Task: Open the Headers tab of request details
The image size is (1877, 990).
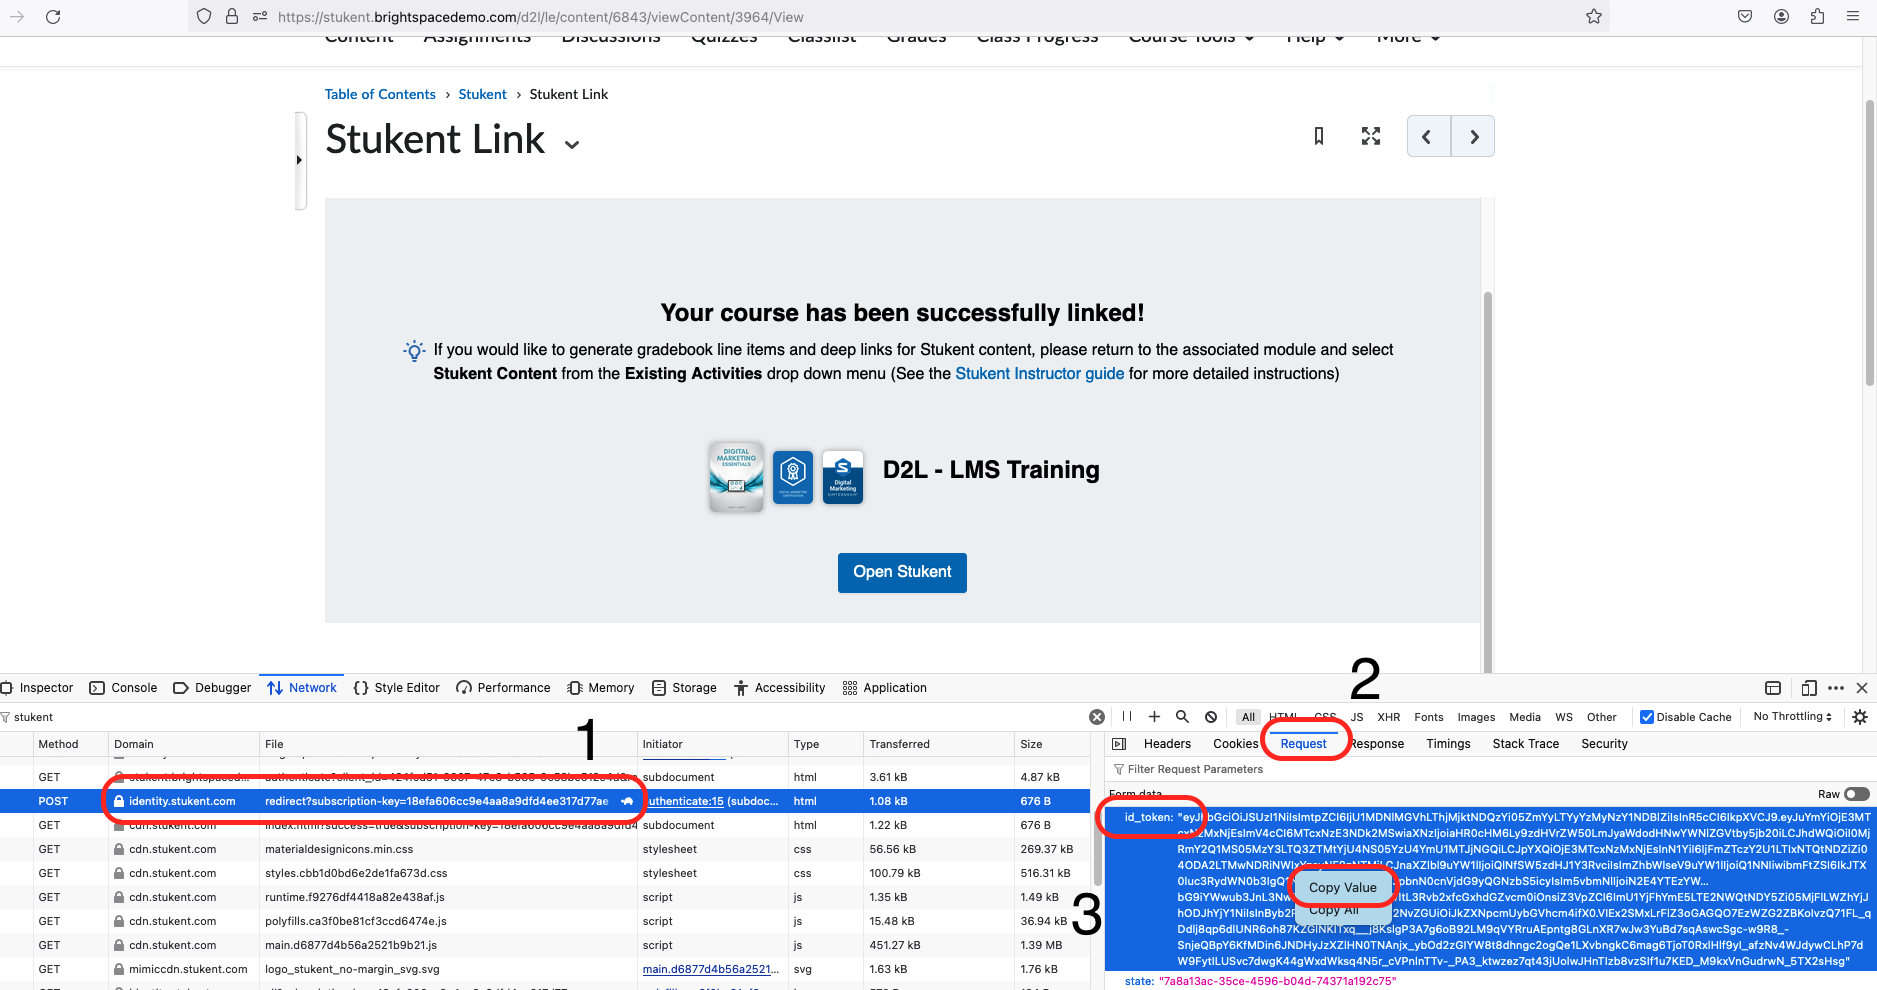Action: coord(1167,744)
